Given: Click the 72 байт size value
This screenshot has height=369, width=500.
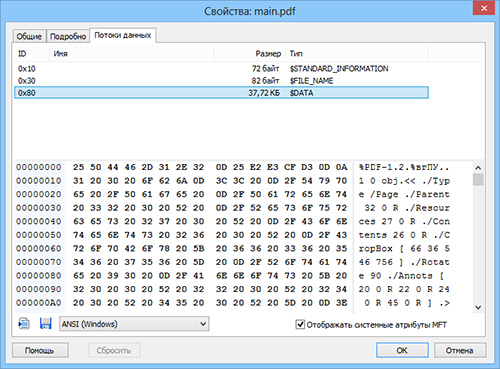Looking at the screenshot, I should click(x=265, y=69).
